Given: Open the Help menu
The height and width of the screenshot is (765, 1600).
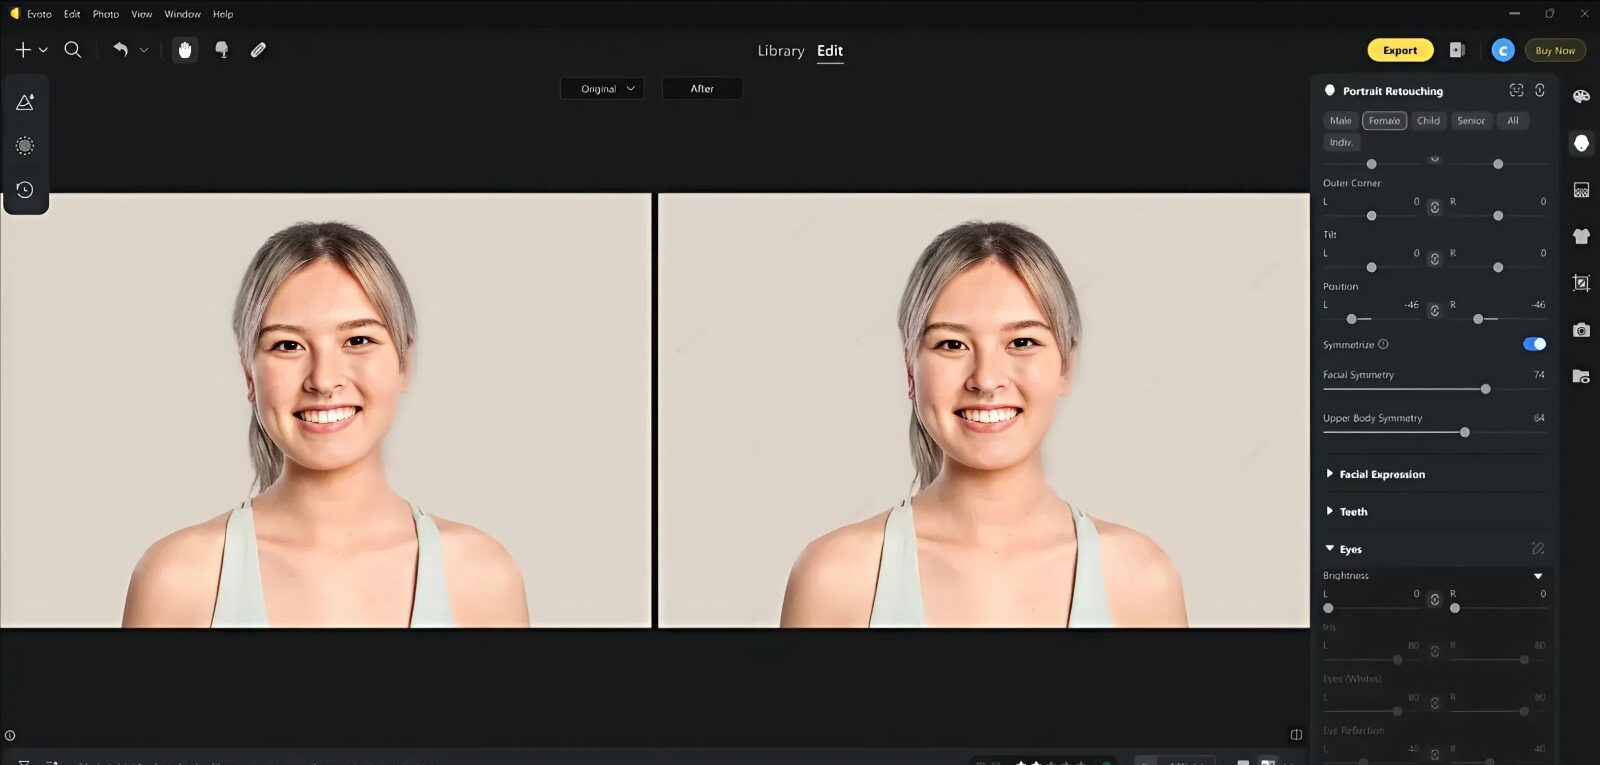Looking at the screenshot, I should (x=223, y=14).
